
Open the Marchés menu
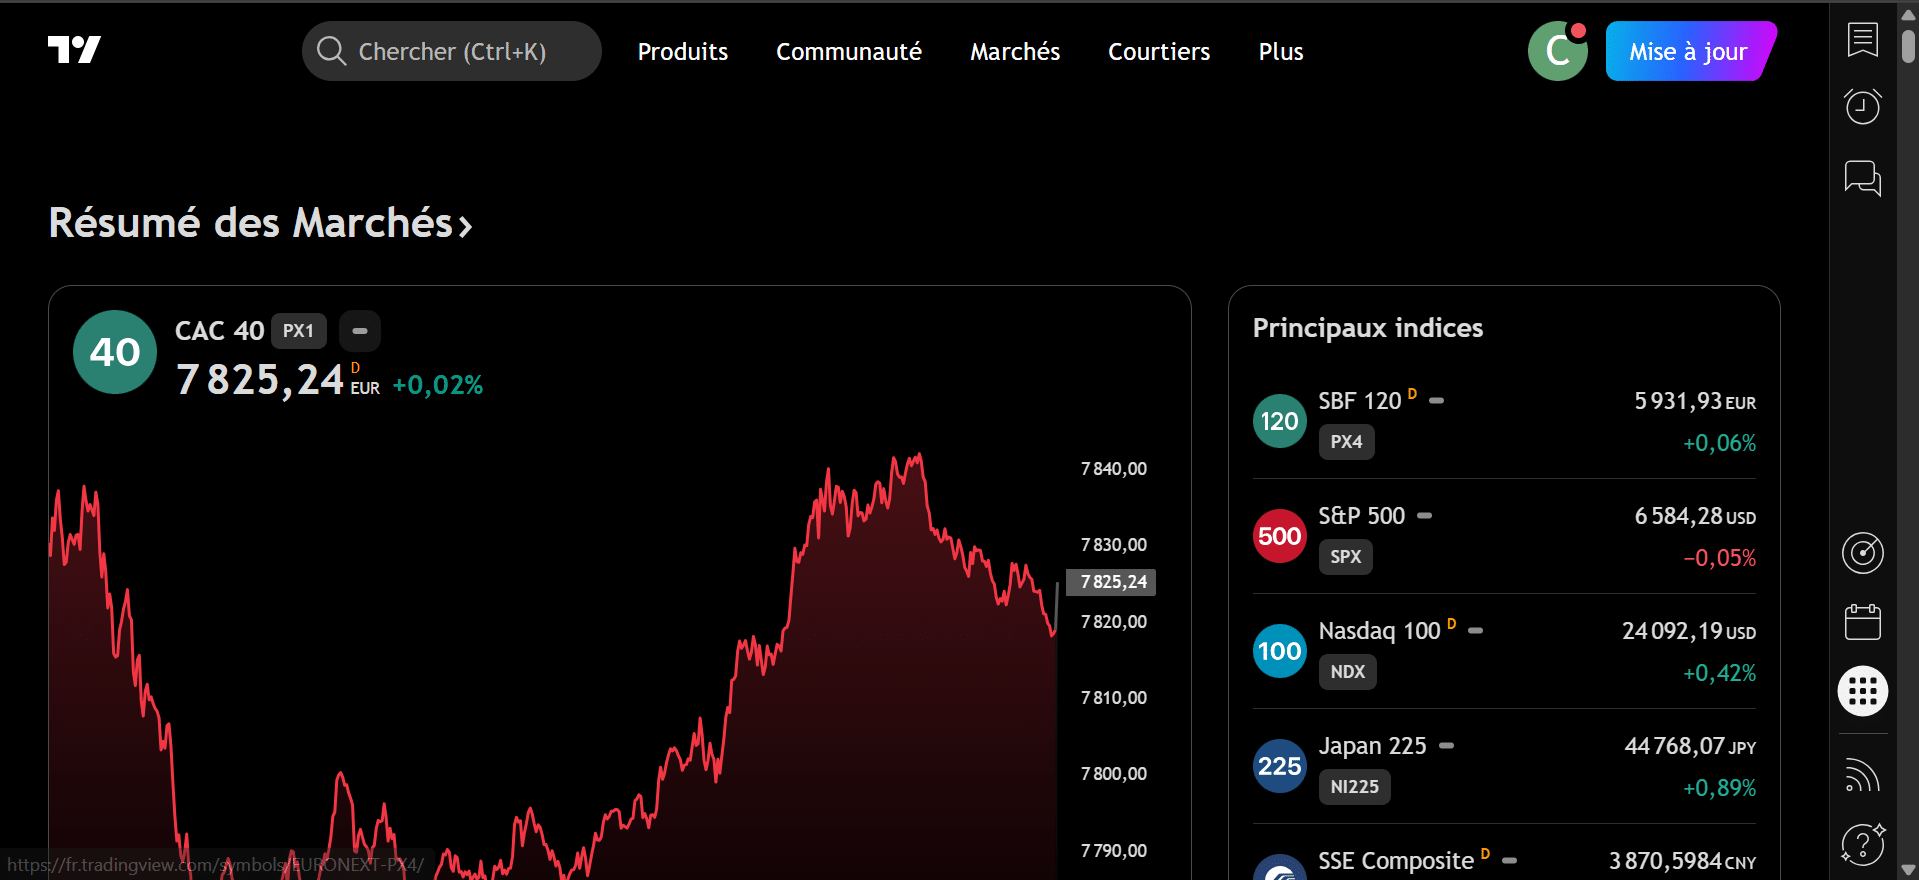tap(1014, 52)
